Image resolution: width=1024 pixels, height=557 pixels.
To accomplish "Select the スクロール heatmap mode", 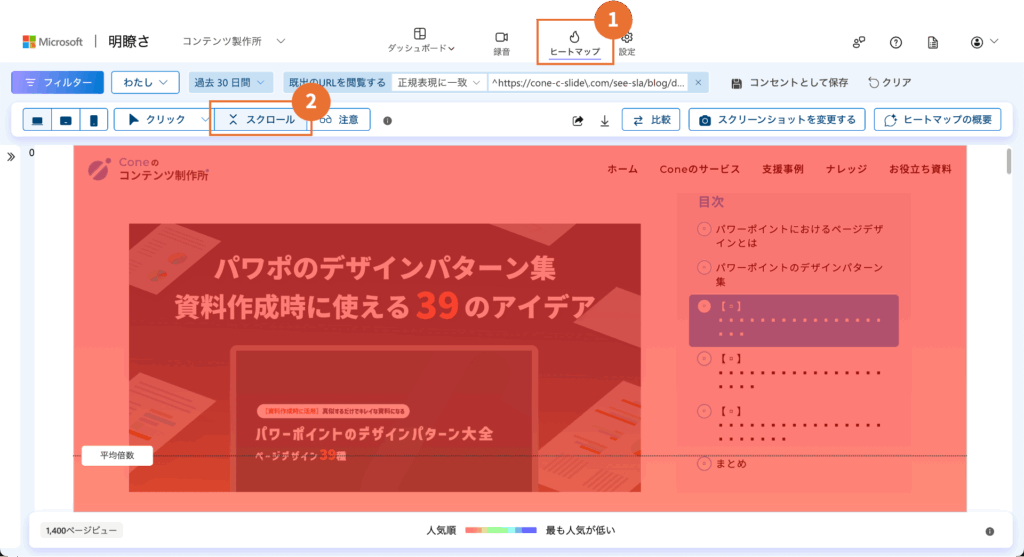I will point(261,119).
